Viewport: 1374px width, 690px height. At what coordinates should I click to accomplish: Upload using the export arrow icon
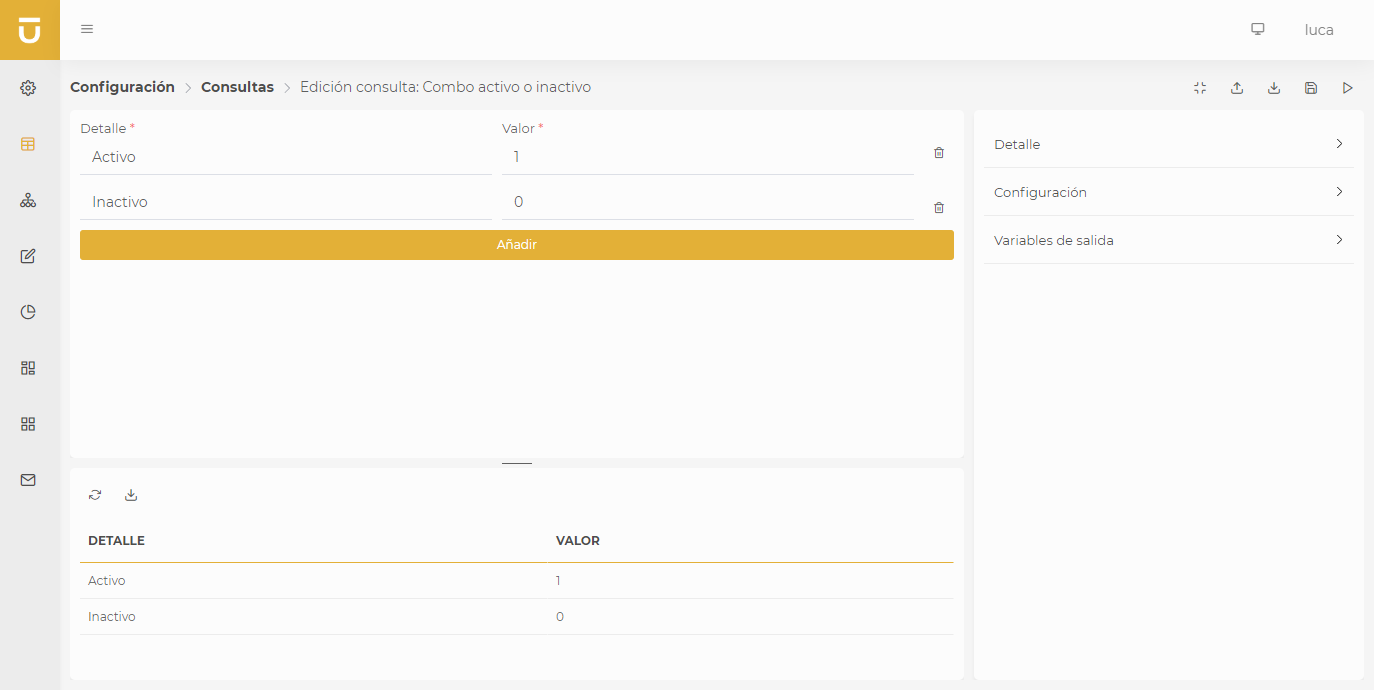point(1236,88)
